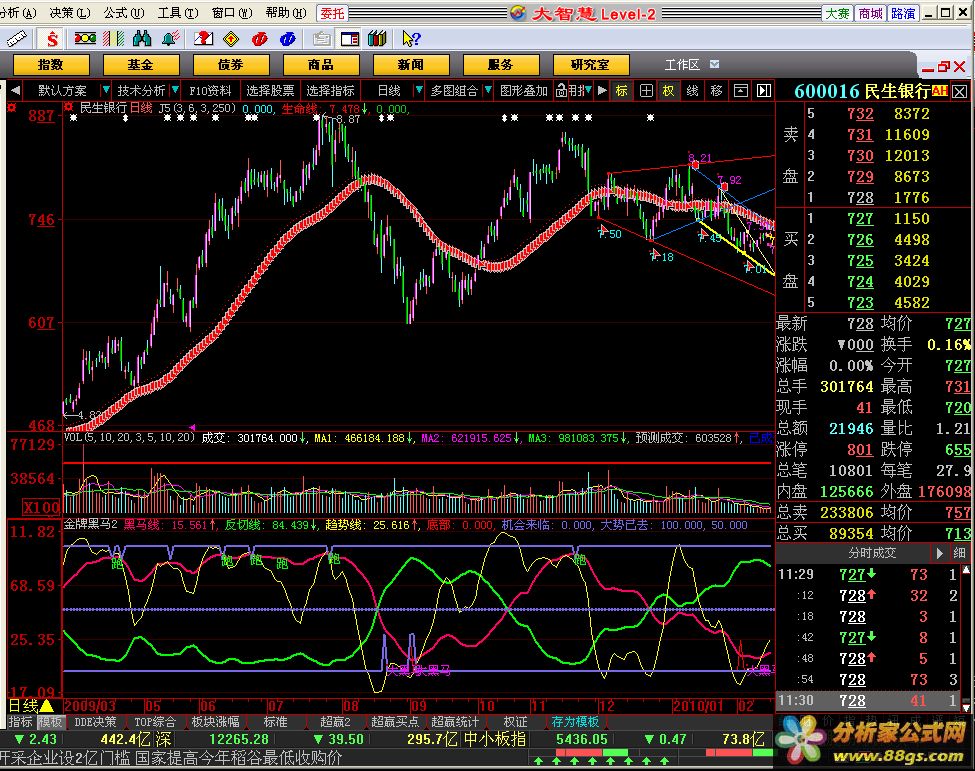Image resolution: width=975 pixels, height=771 pixels.
Task: Toggle the 线 line drawing button
Action: (x=693, y=91)
